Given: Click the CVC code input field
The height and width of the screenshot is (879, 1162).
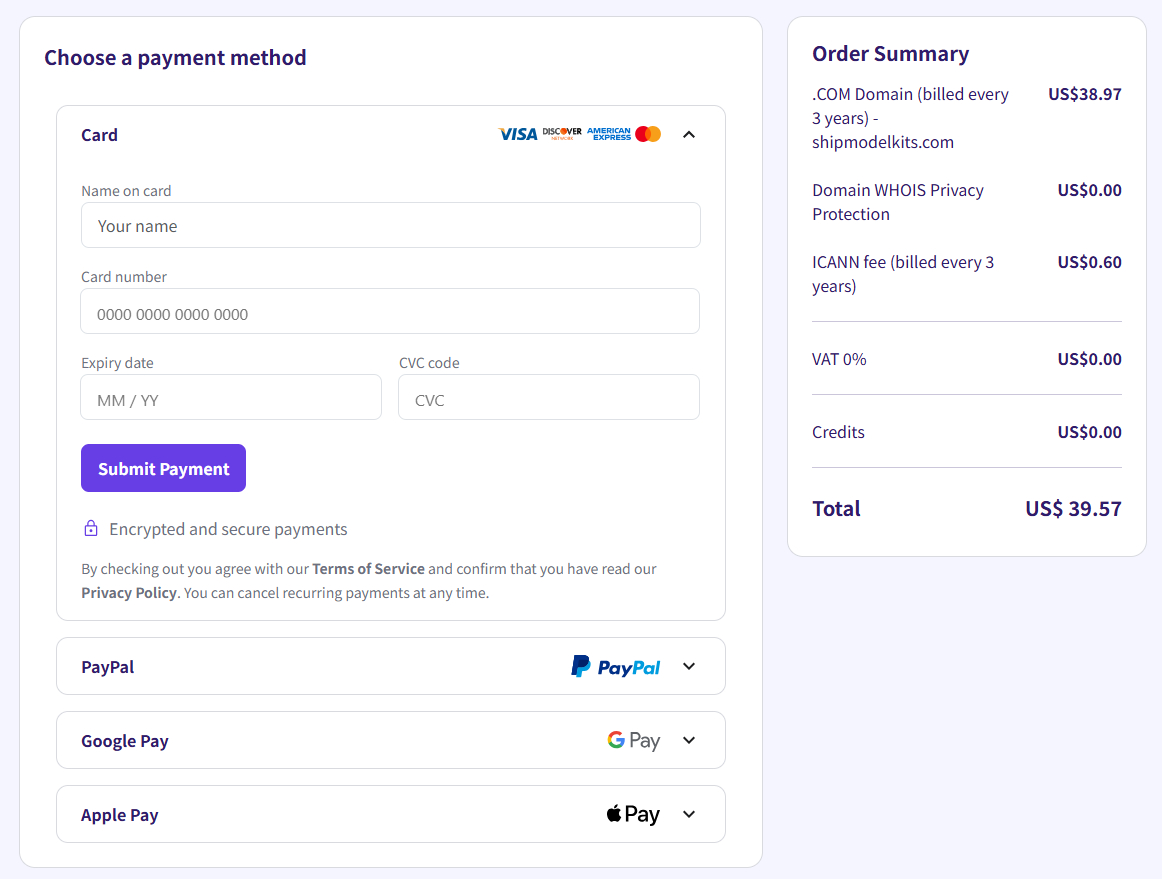Looking at the screenshot, I should click(548, 398).
